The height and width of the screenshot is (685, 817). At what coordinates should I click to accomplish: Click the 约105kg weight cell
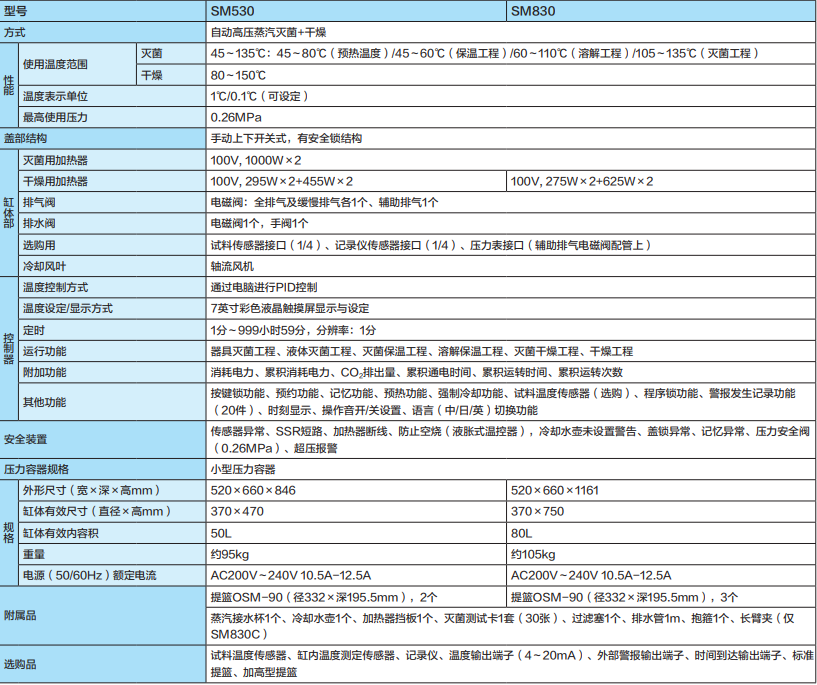click(x=533, y=554)
